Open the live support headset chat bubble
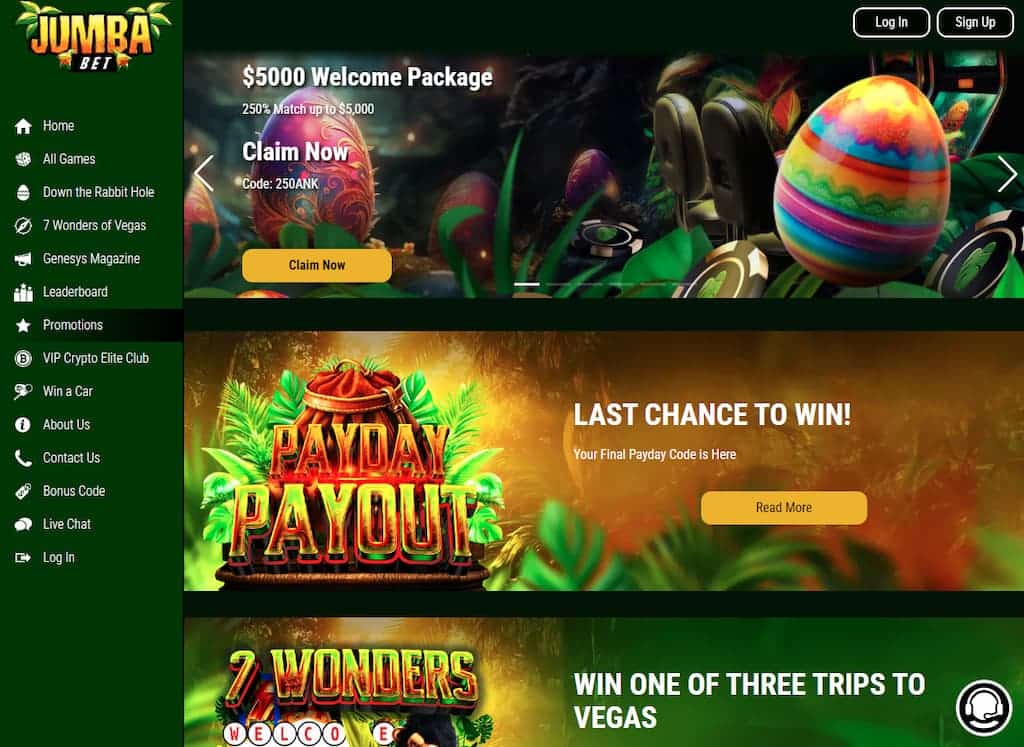 [984, 708]
